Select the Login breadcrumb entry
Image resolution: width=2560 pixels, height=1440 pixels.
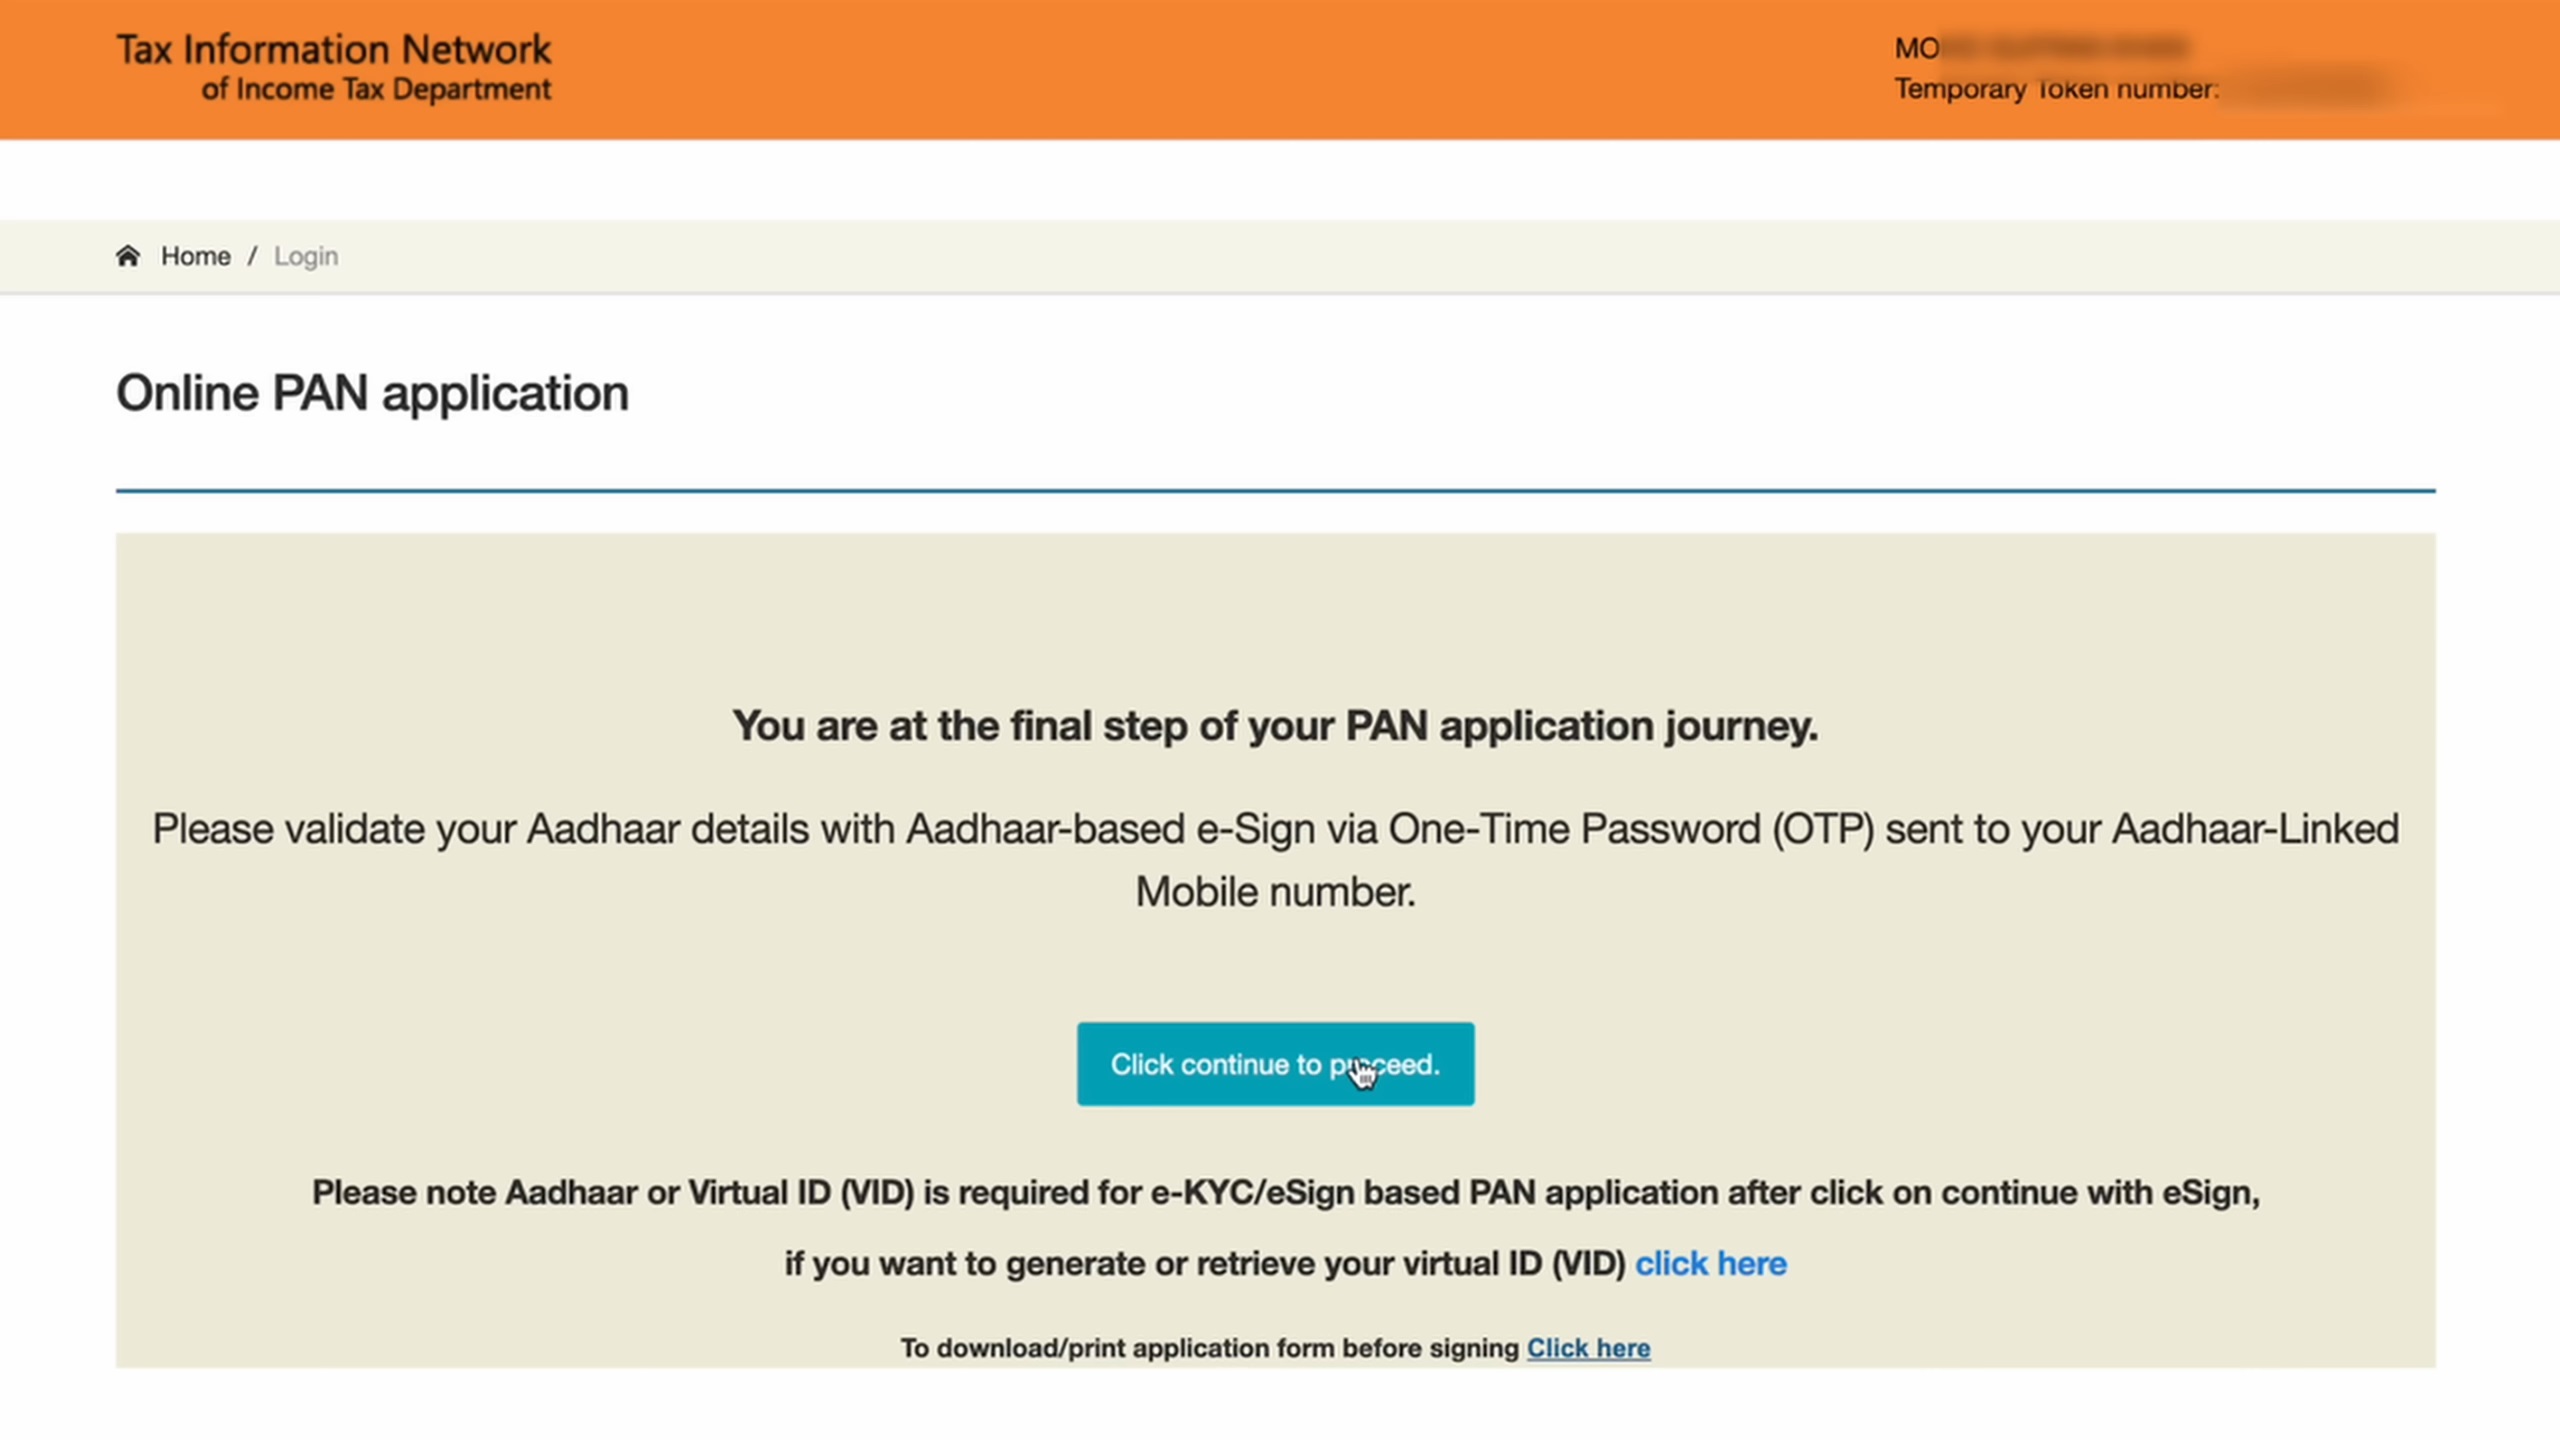(x=306, y=256)
